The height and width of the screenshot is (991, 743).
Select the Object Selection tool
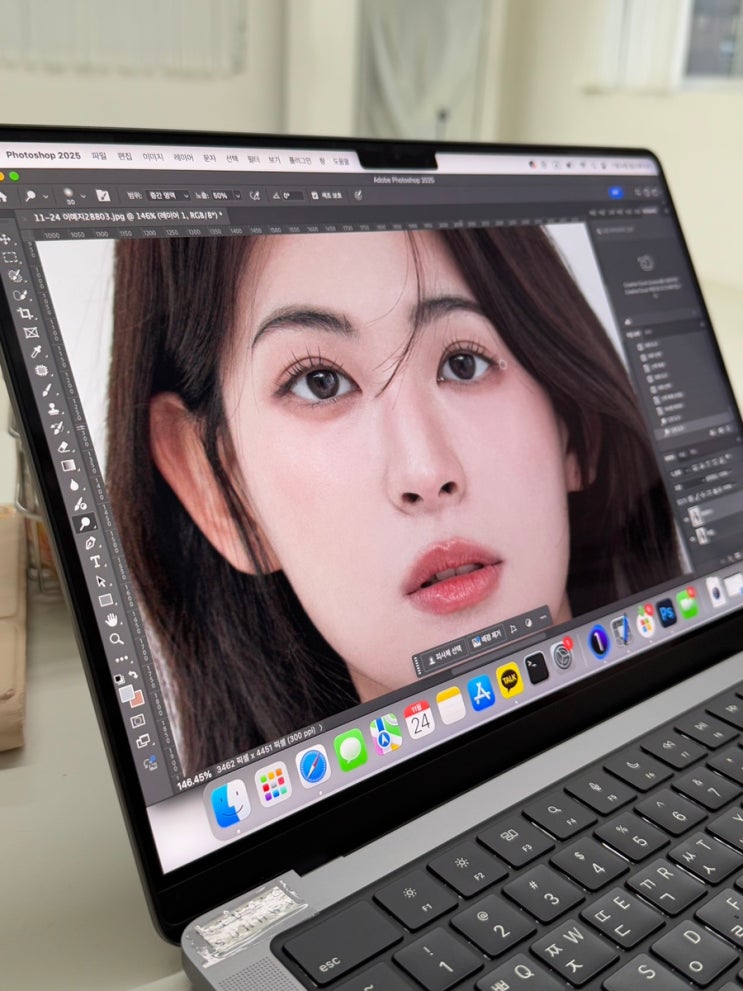pos(15,276)
